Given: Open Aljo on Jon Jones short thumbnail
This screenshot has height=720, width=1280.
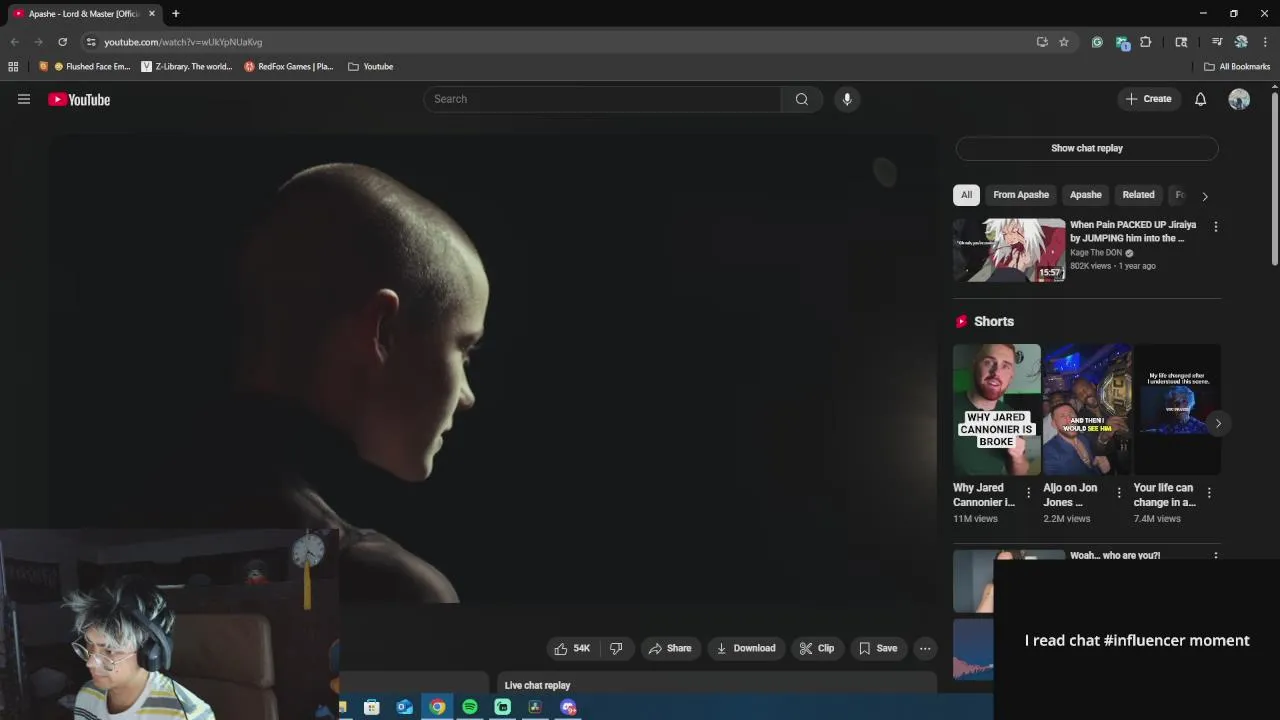Looking at the screenshot, I should coord(1087,409).
